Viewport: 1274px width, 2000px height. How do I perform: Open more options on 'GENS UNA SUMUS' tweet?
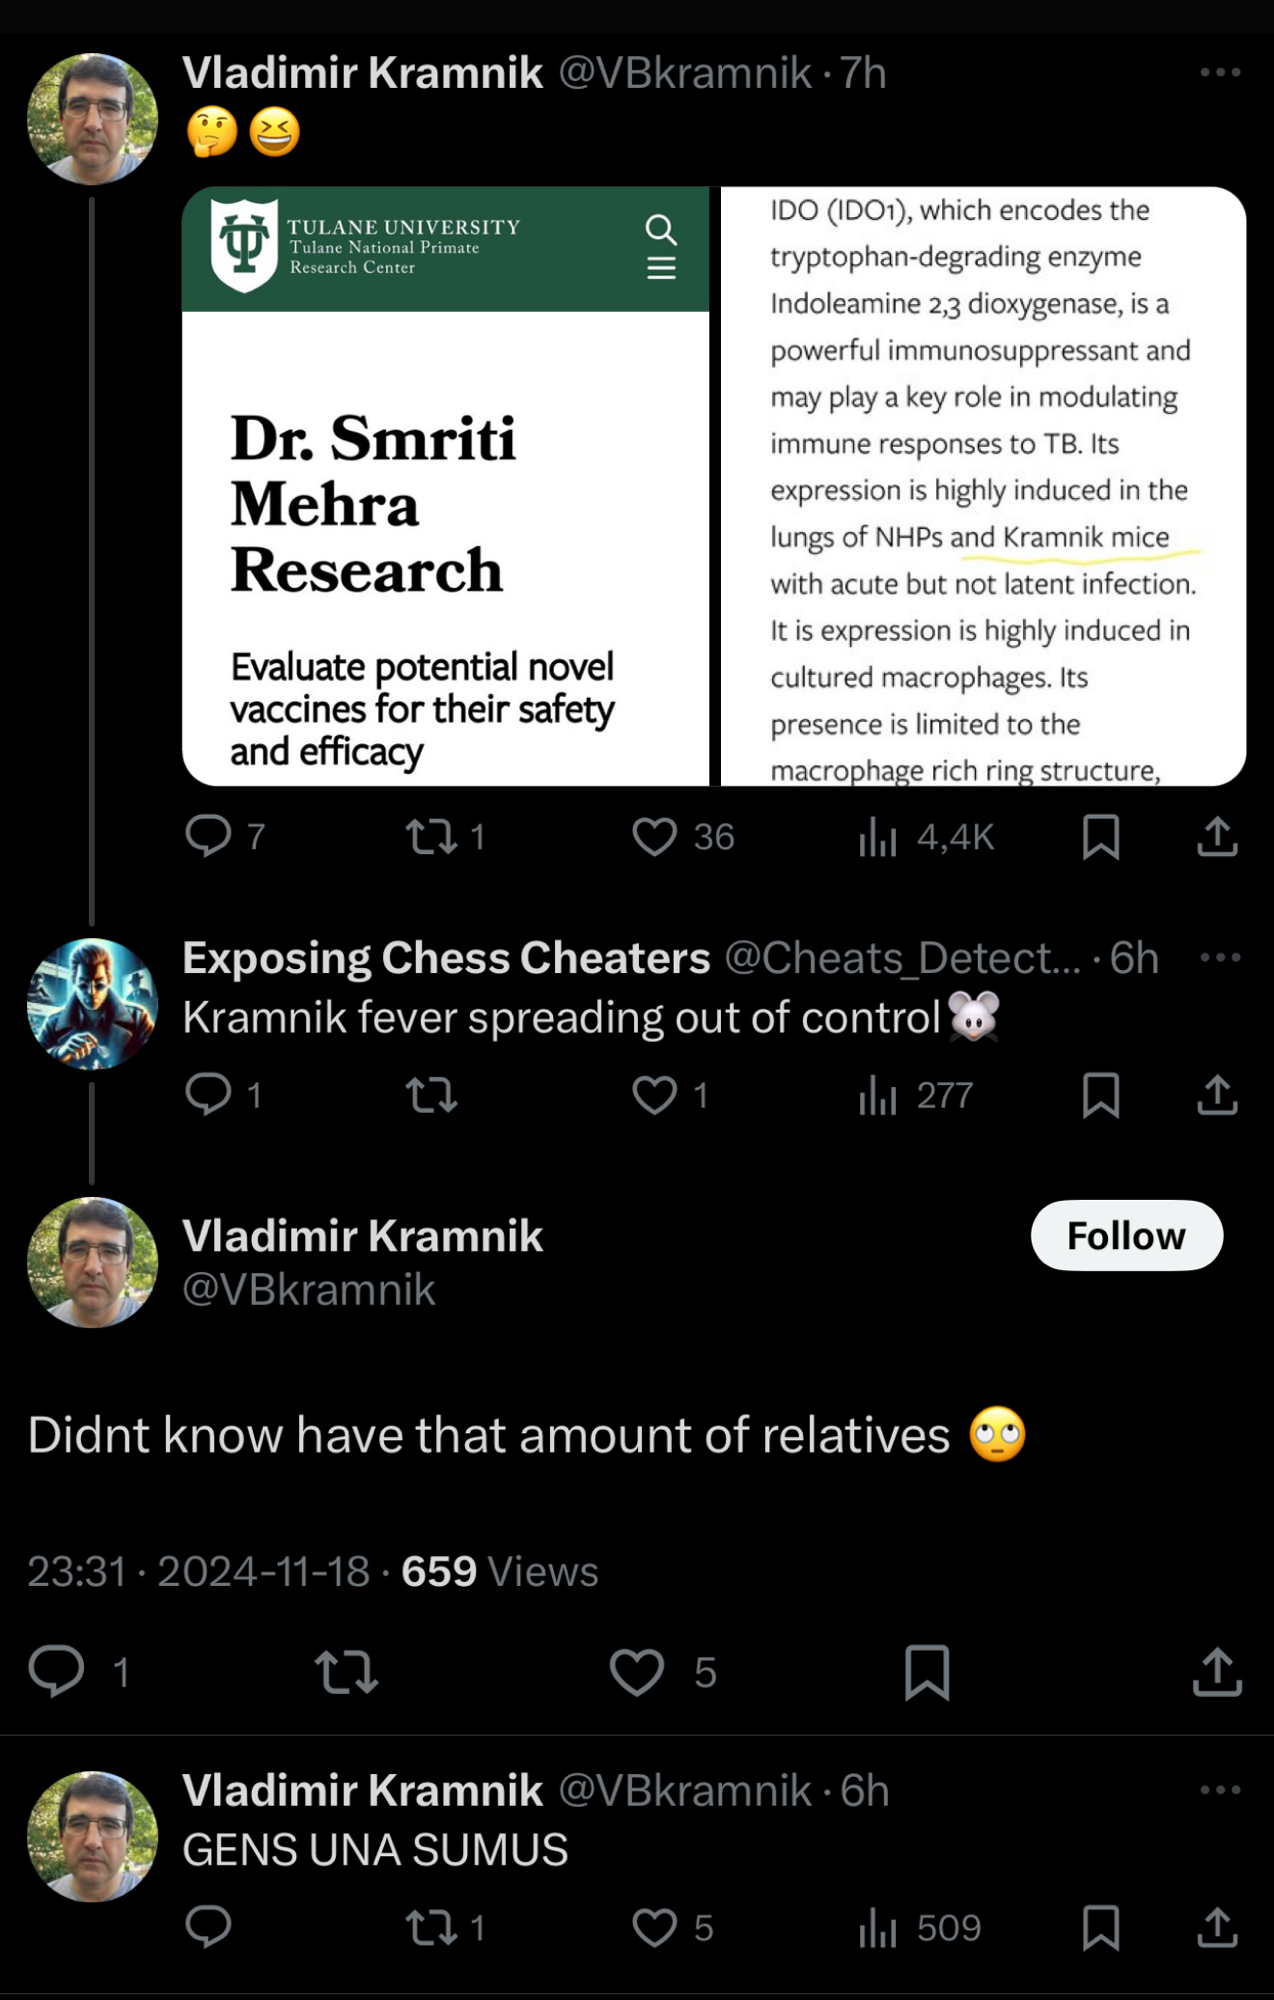pos(1220,1790)
